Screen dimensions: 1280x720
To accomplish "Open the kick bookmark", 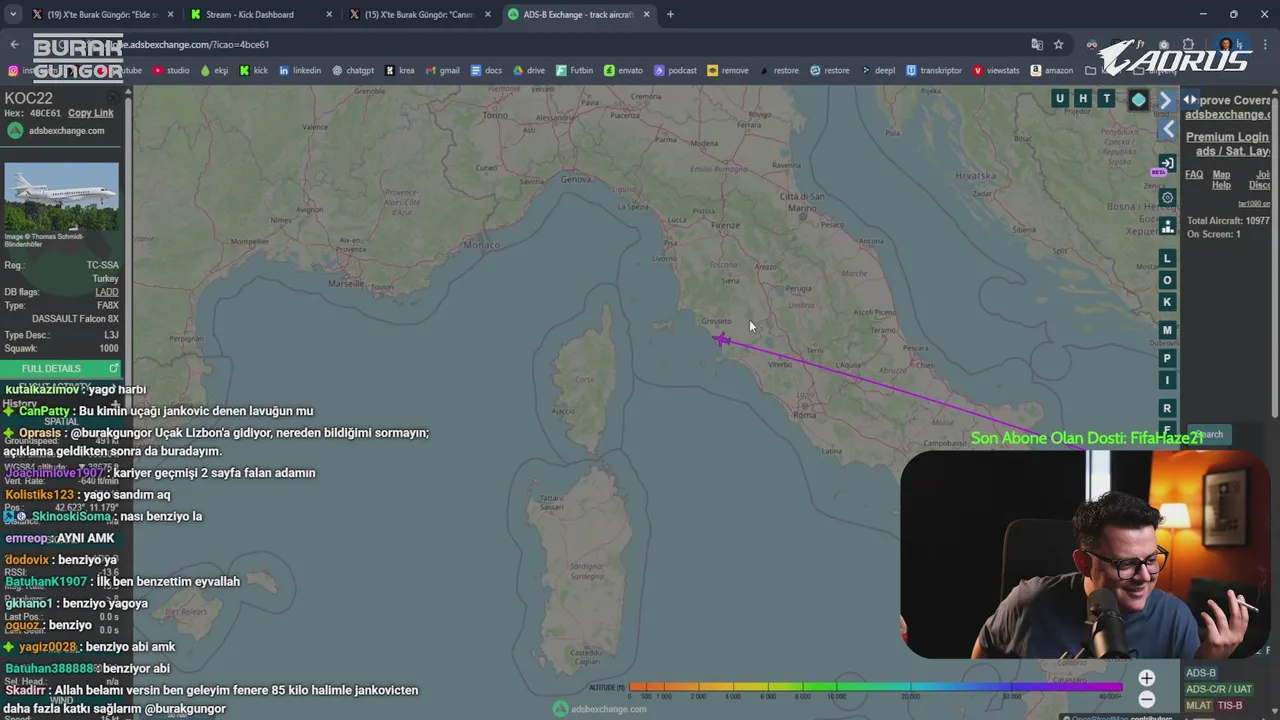I will pyautogui.click(x=253, y=70).
